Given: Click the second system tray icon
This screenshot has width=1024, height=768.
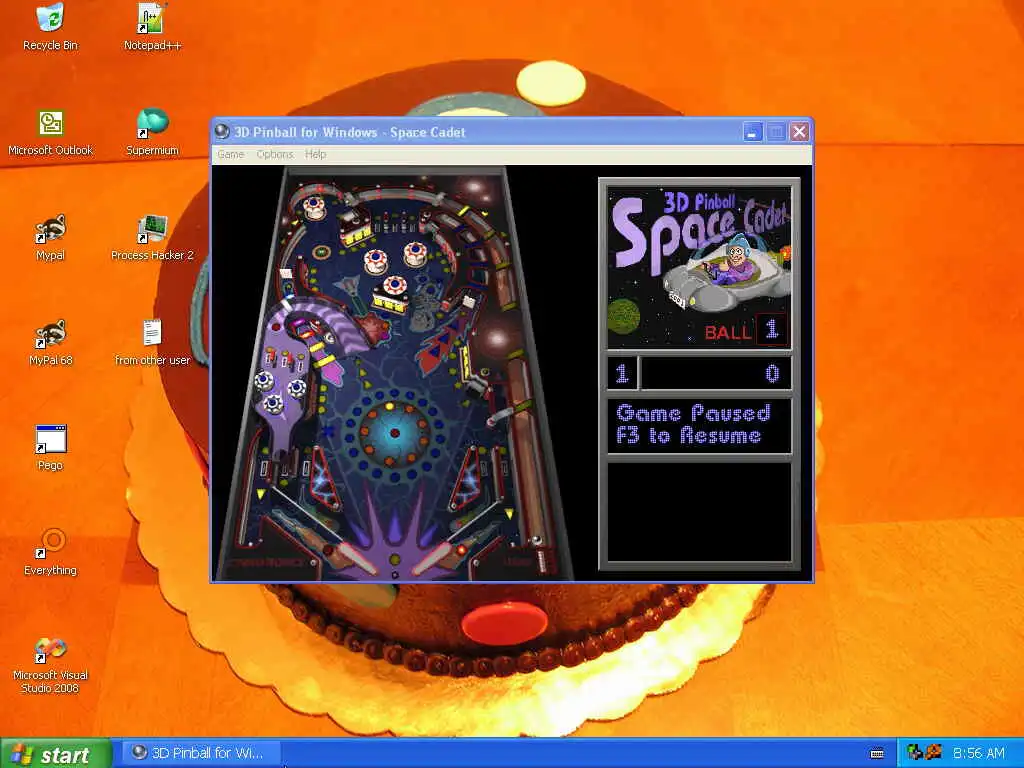Looking at the screenshot, I should click(x=934, y=753).
